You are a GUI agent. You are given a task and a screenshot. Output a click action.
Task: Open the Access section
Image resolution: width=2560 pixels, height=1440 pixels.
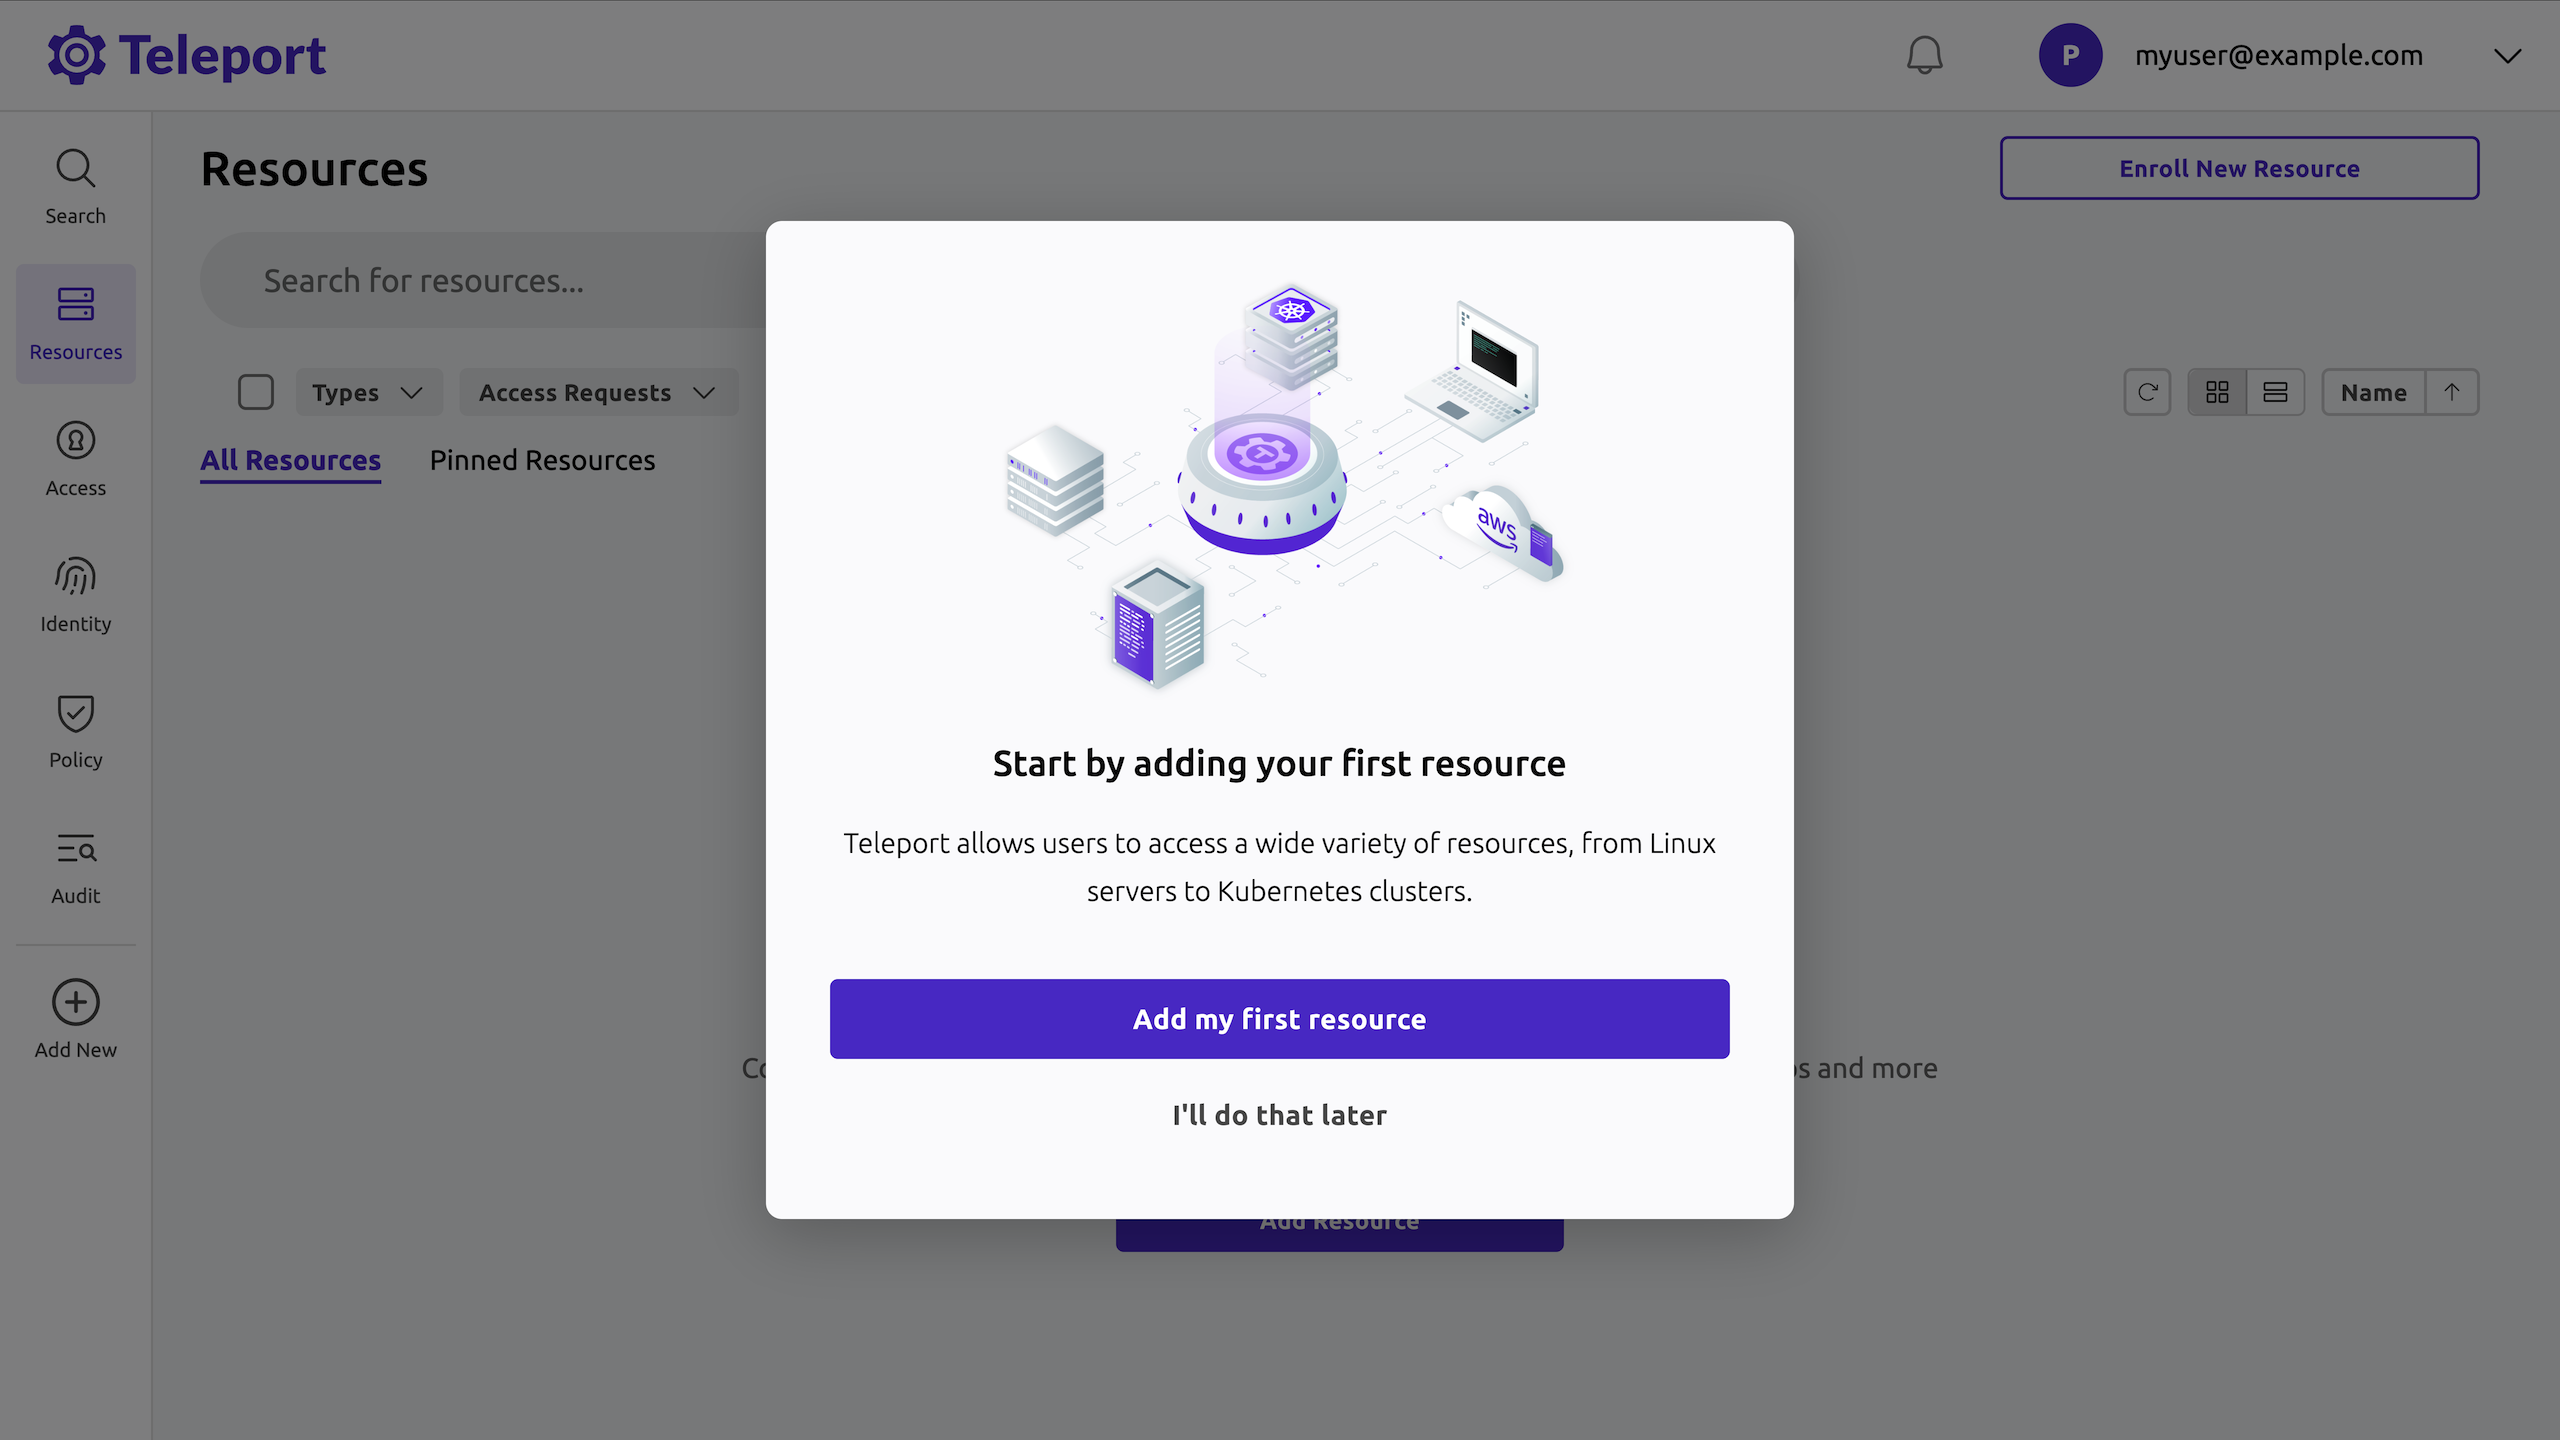pyautogui.click(x=75, y=458)
